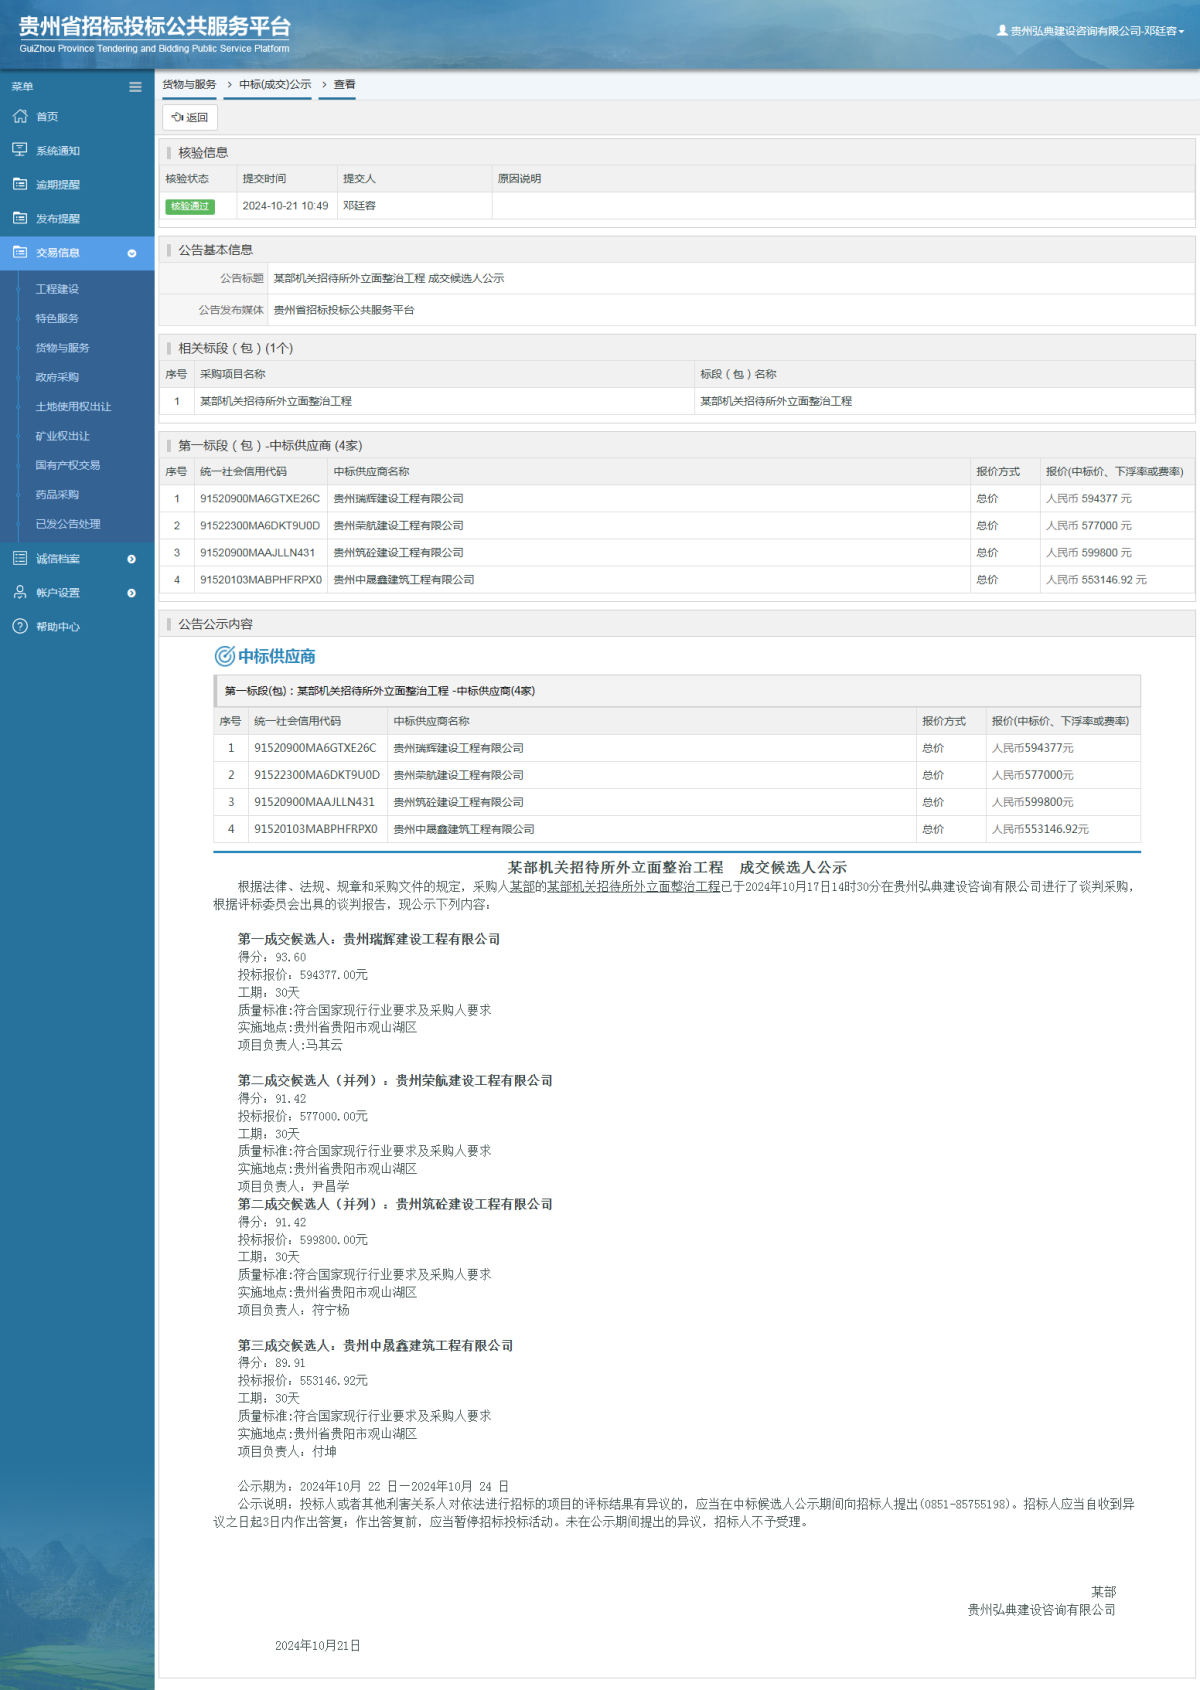The image size is (1200, 1690).
Task: Click 贵州荣航建设工程有限公司 in upper supplier table
Action: [398, 526]
